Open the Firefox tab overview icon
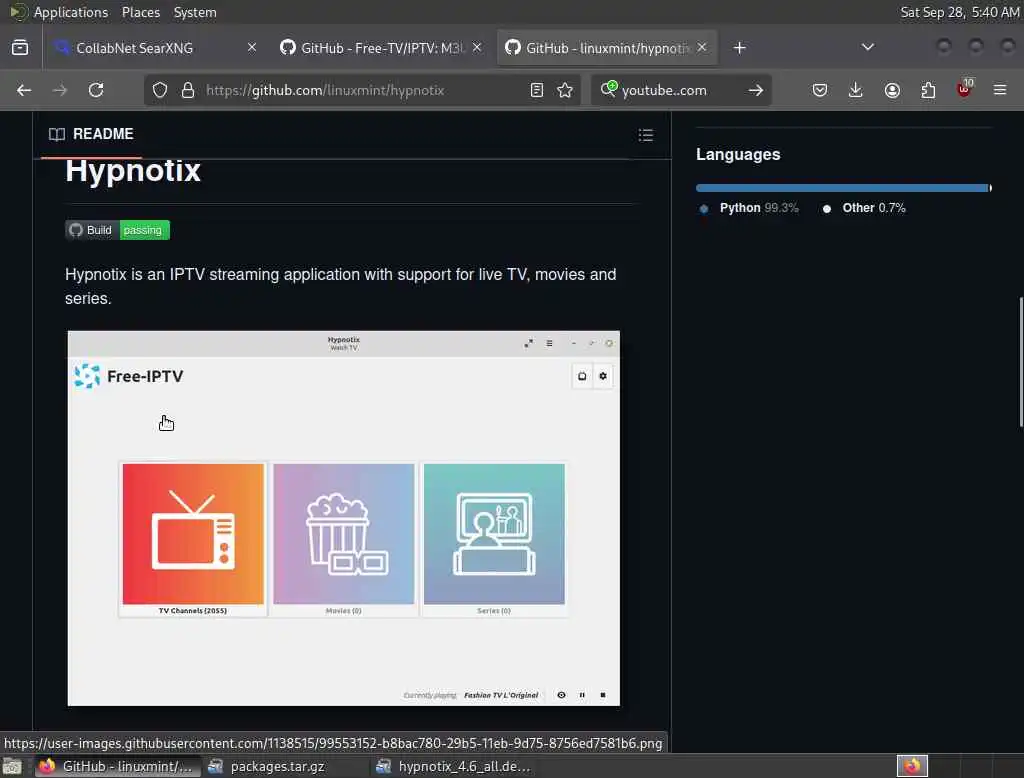The height and width of the screenshot is (778, 1024). coord(20,48)
